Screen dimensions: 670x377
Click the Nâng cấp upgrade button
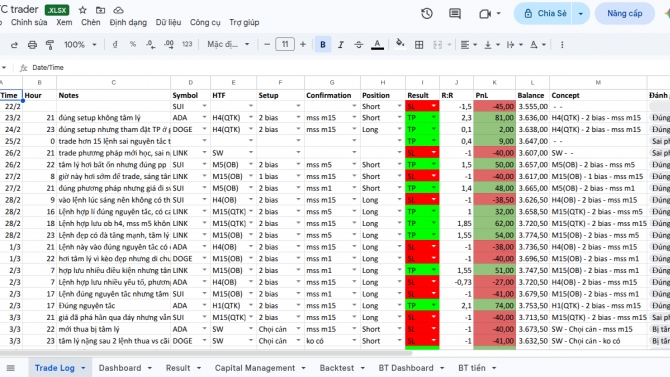pos(625,13)
